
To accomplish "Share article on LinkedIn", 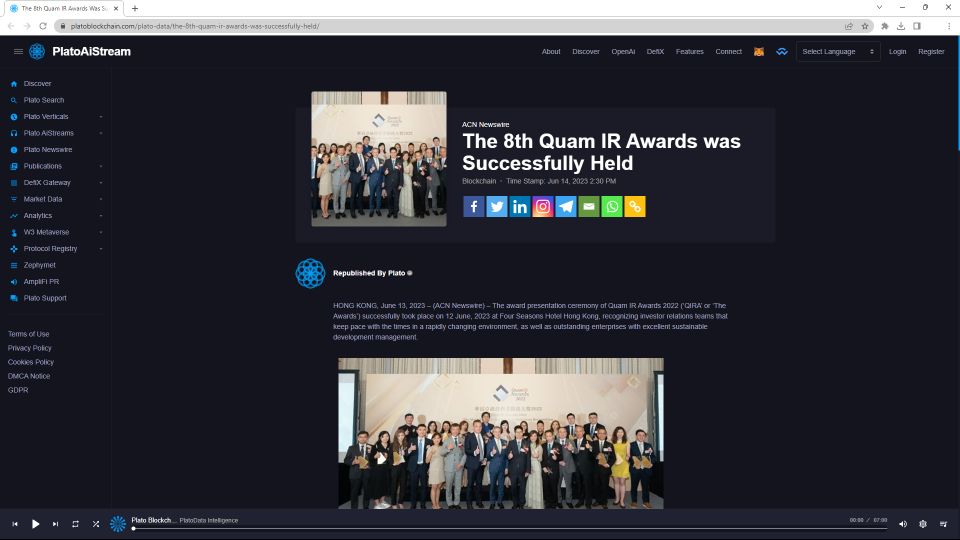I will click(520, 206).
